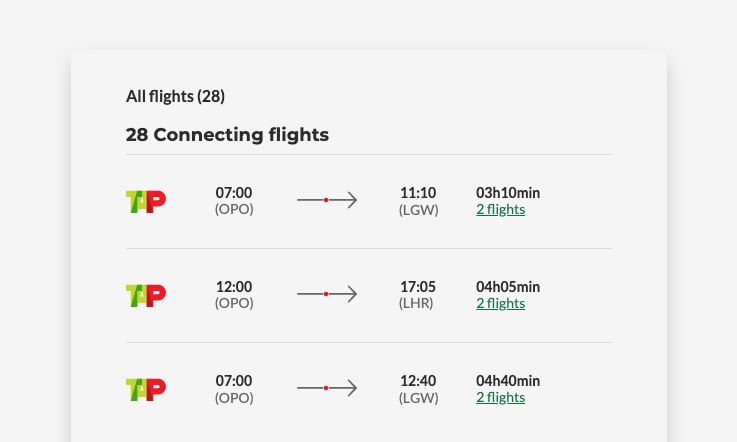Click the stopover arrow on the LHR flight
Image resolution: width=737 pixels, height=442 pixels.
click(327, 294)
